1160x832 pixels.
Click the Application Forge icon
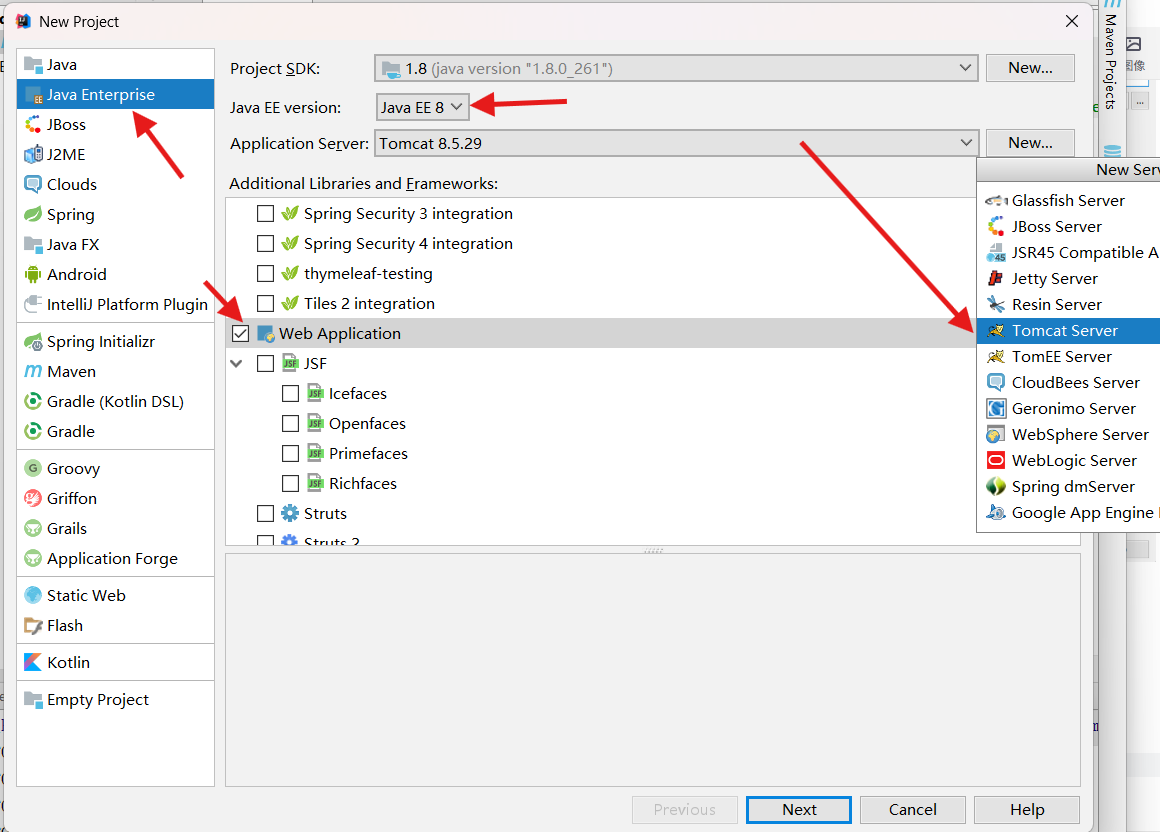tap(33, 558)
